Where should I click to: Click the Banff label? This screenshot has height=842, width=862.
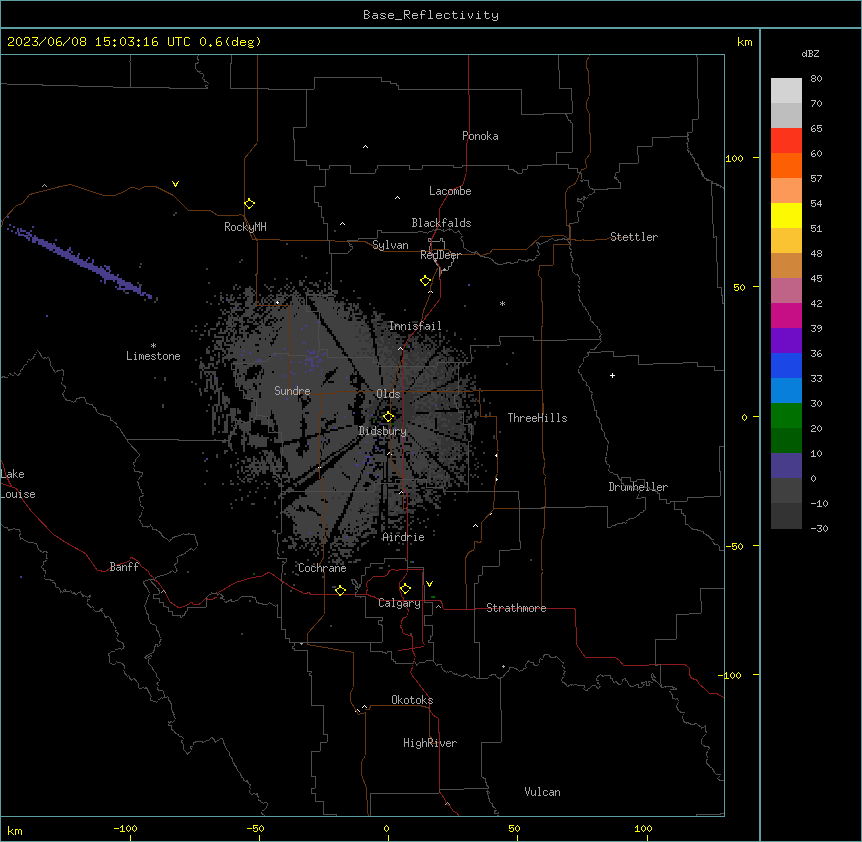pos(124,567)
